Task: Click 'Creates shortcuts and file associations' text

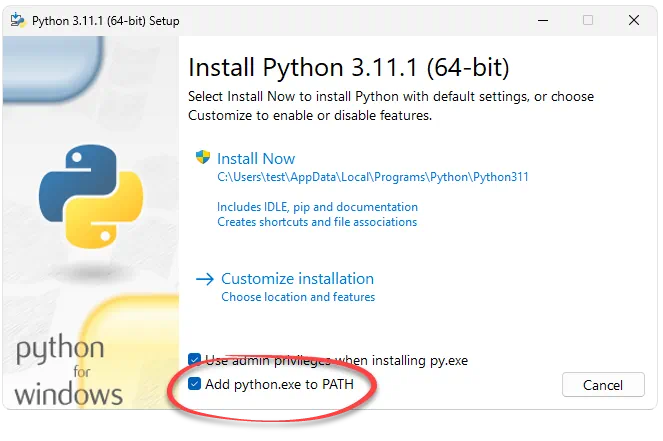Action: coord(317,222)
